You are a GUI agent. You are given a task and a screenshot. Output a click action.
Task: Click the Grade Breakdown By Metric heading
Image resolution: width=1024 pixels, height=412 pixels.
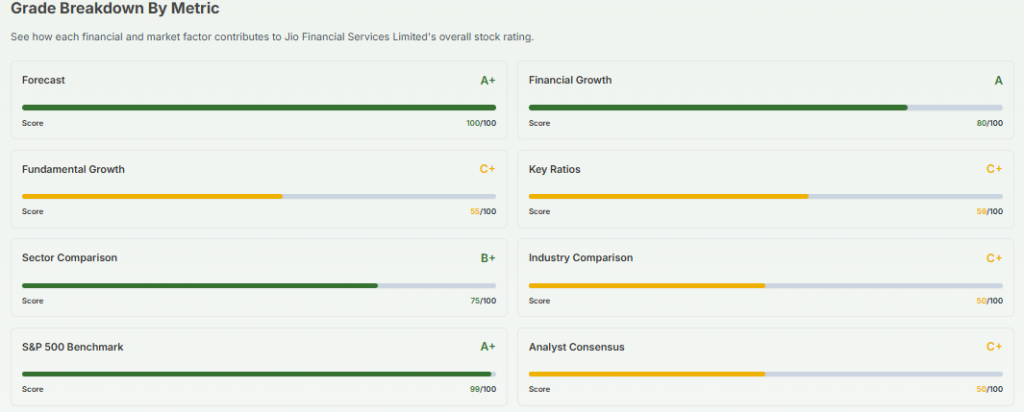[x=115, y=8]
